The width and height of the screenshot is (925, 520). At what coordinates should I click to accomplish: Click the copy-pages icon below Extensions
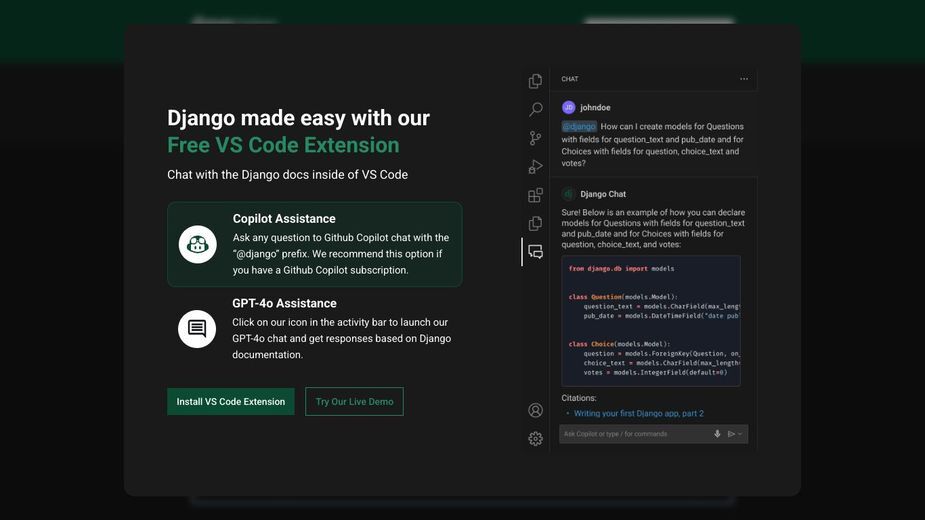(x=535, y=223)
